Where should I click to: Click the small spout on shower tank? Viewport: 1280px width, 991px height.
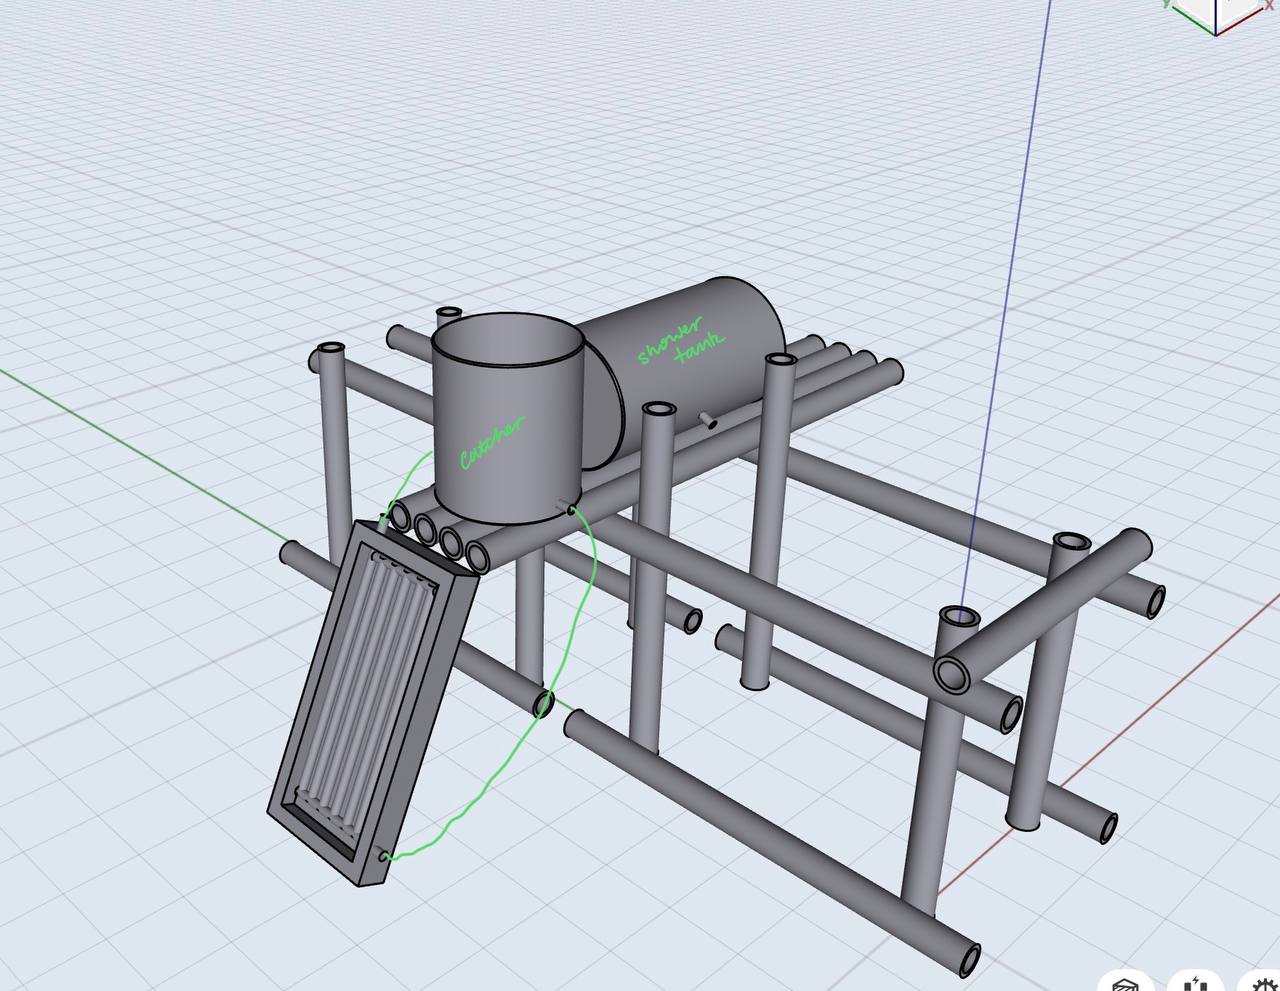click(x=707, y=420)
